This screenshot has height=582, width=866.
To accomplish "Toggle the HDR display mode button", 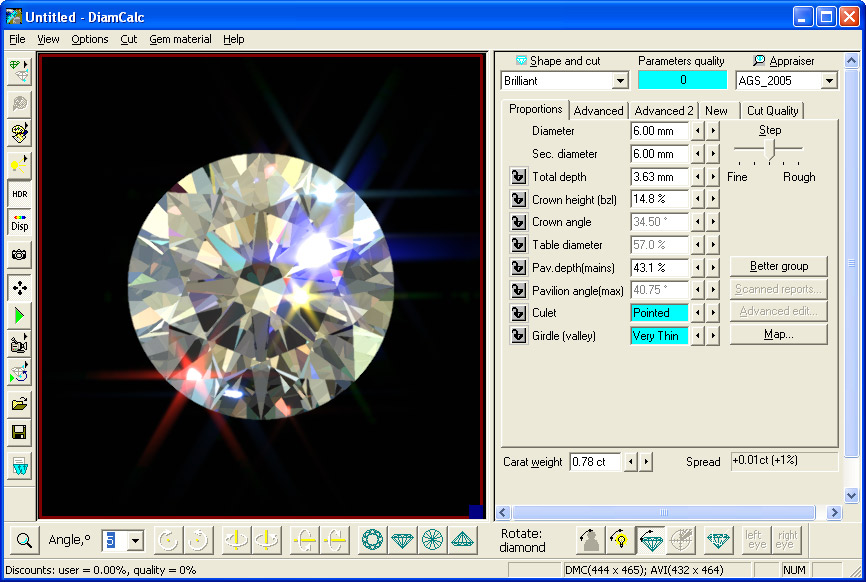I will [19, 194].
